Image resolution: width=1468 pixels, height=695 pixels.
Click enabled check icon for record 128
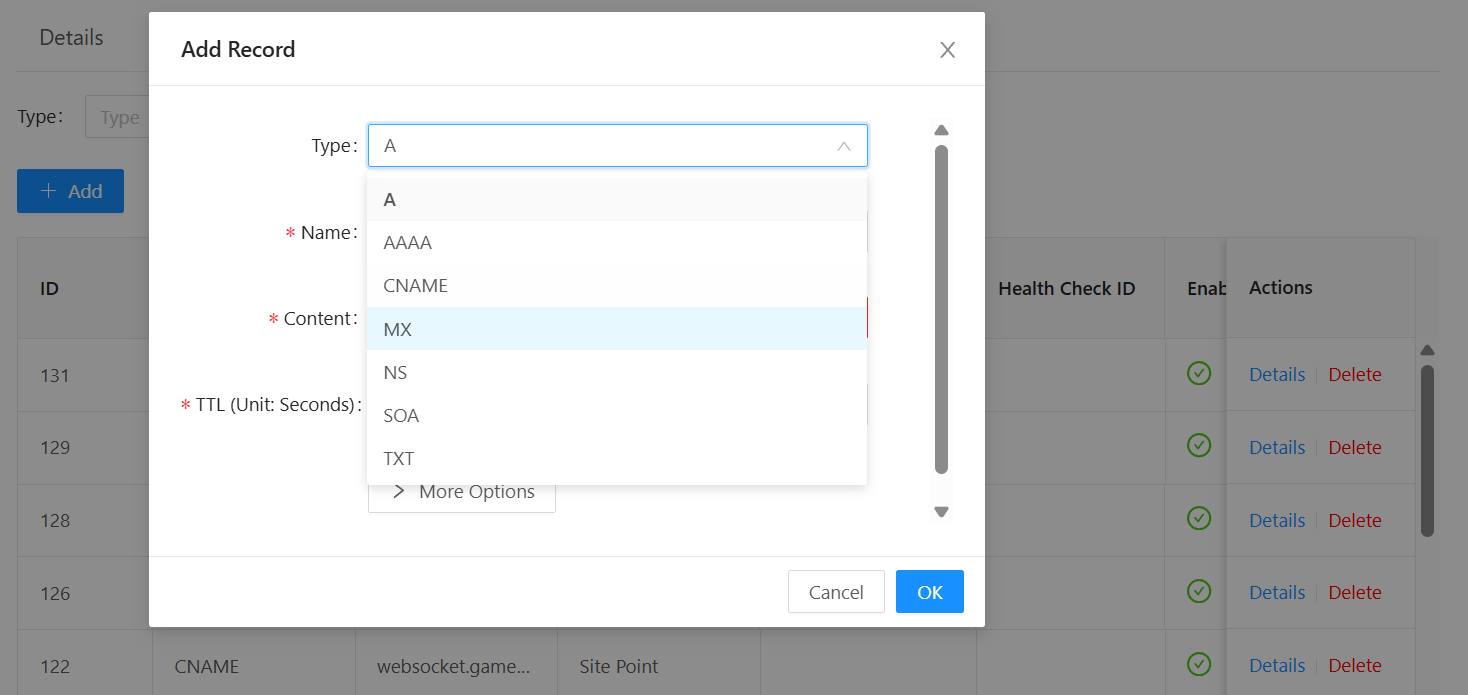[1199, 519]
